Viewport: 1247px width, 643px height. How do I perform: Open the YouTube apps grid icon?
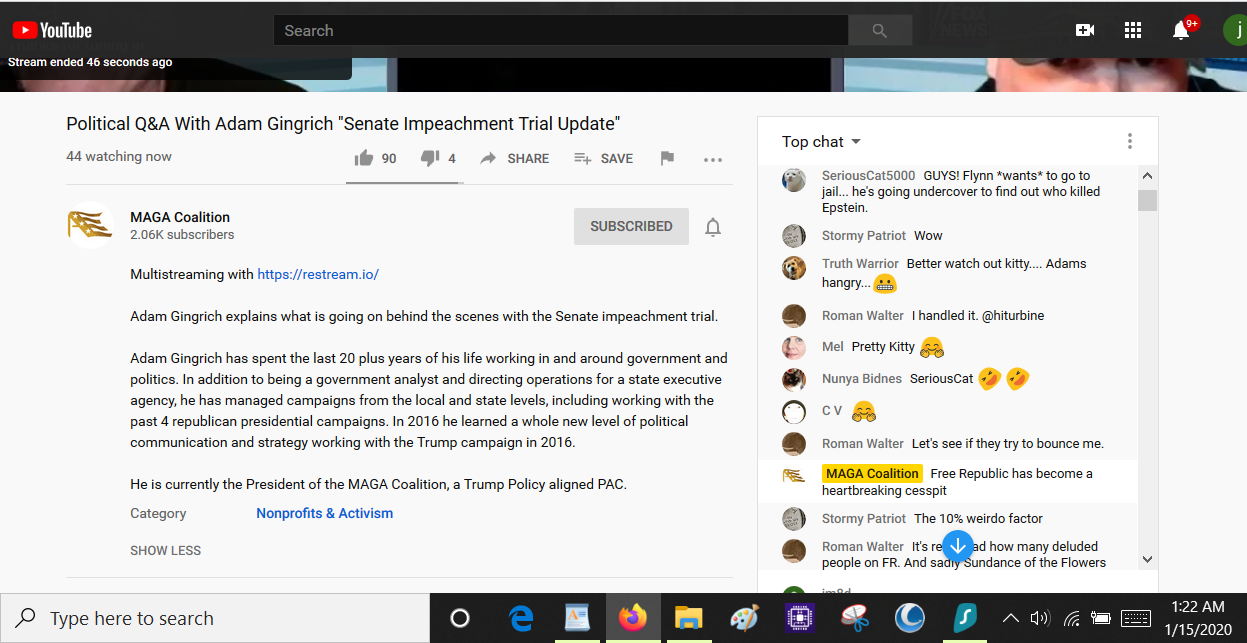[1132, 31]
